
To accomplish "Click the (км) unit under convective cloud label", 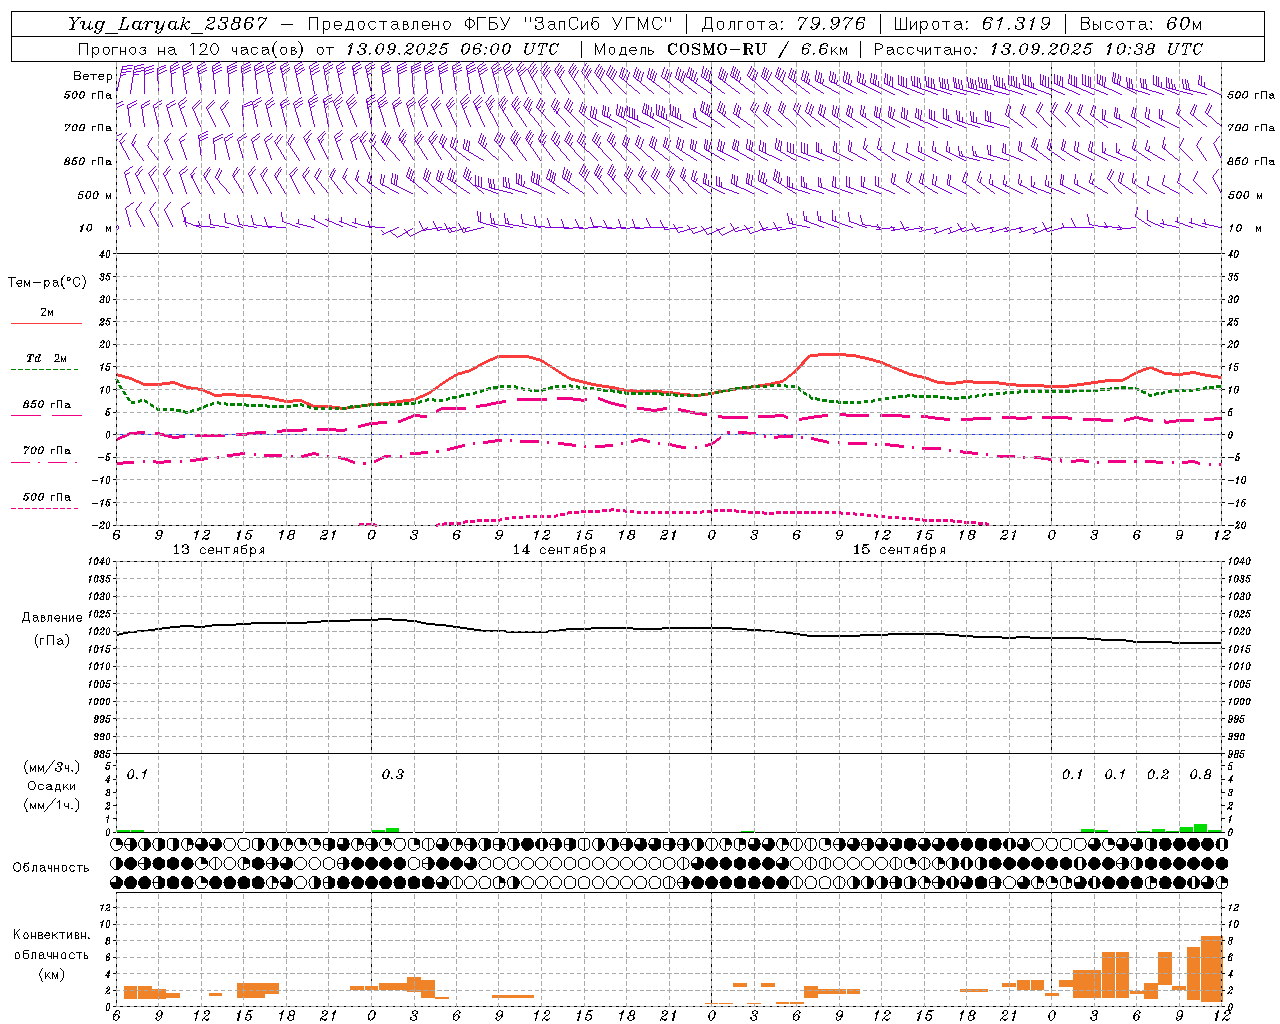I will pos(51,974).
